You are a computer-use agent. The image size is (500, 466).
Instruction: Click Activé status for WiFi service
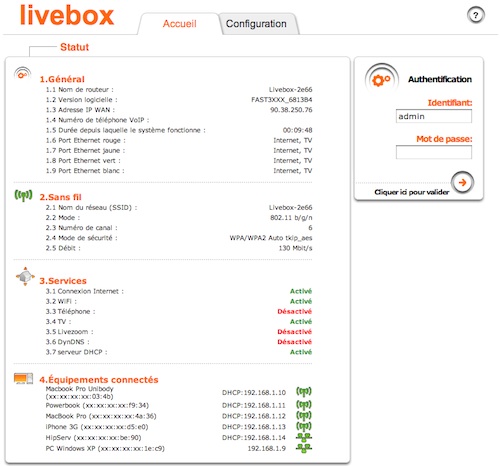pos(301,301)
